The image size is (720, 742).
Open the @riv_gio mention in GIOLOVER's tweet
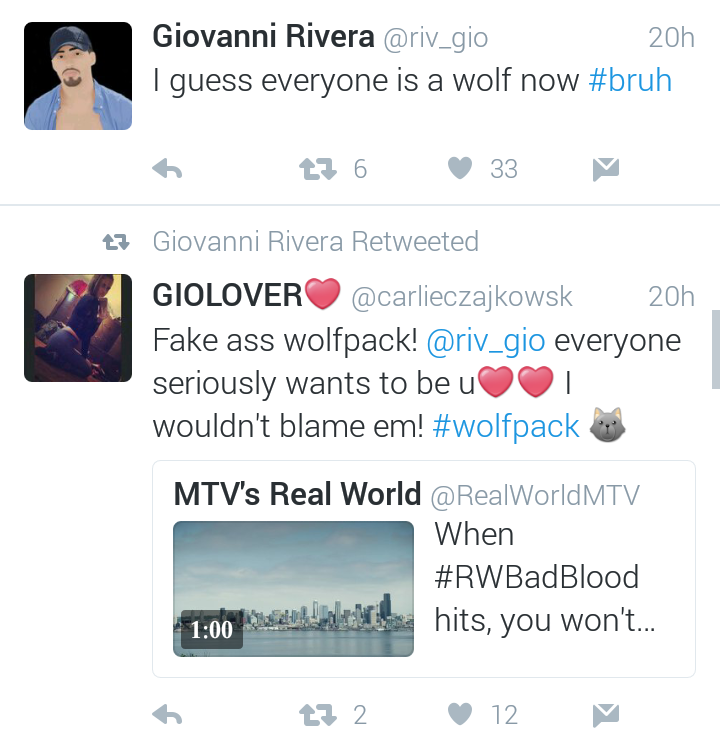coord(486,341)
